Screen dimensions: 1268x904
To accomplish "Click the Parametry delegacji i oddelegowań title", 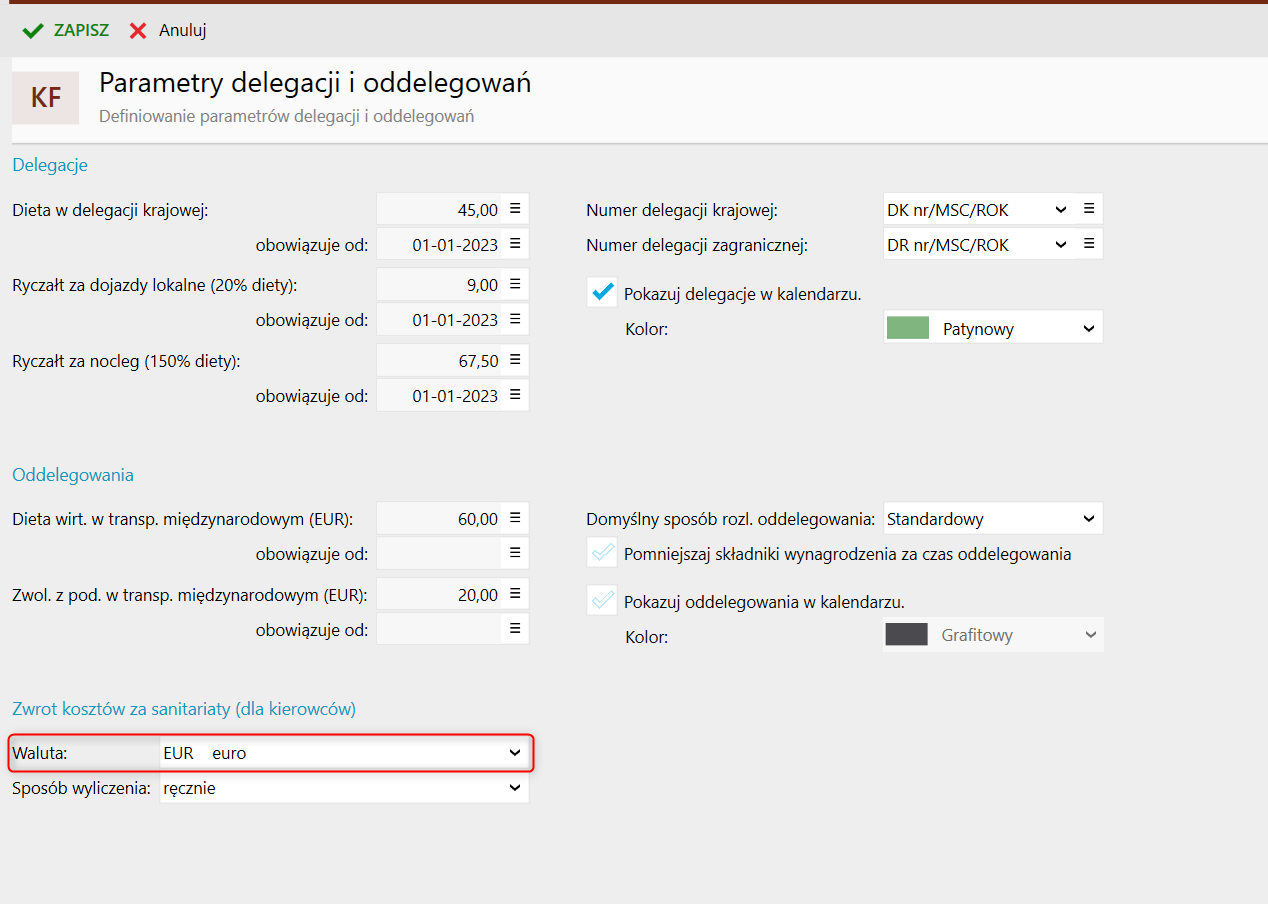I will [315, 83].
